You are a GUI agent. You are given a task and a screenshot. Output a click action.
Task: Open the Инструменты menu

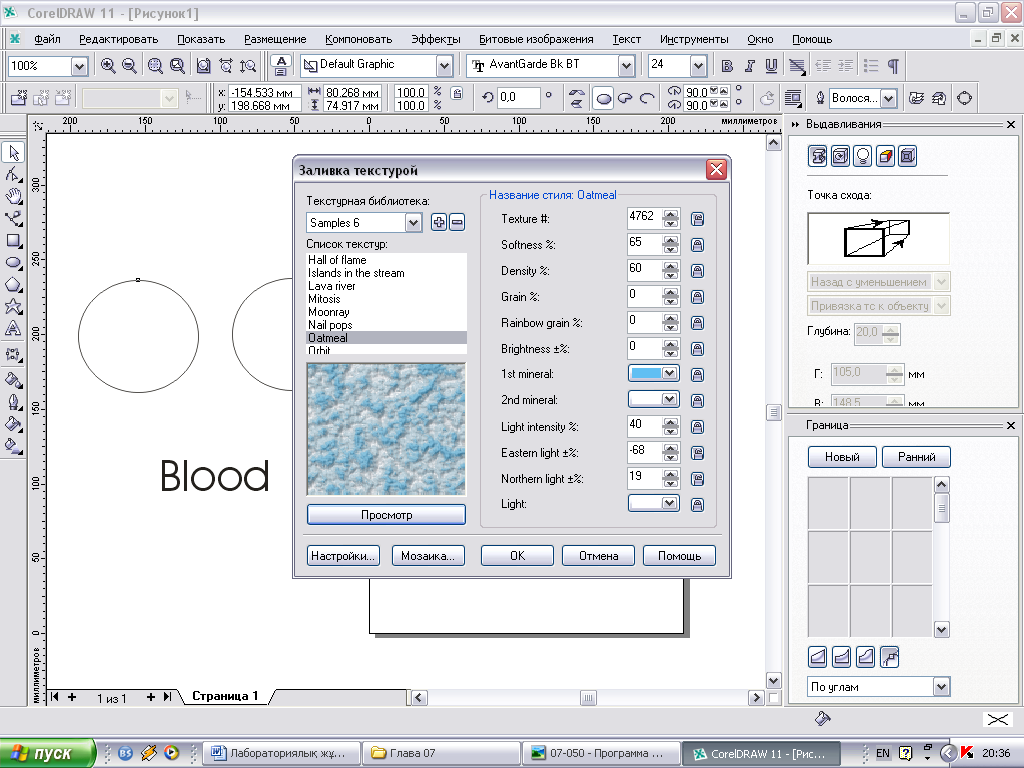(x=694, y=39)
